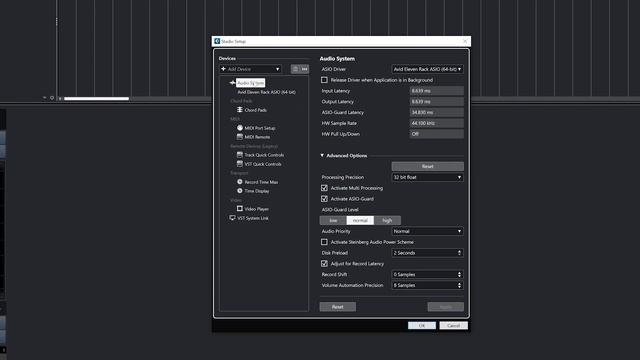Click Reset under Advanced Options heading
640x360 pixels.
[x=427, y=167]
